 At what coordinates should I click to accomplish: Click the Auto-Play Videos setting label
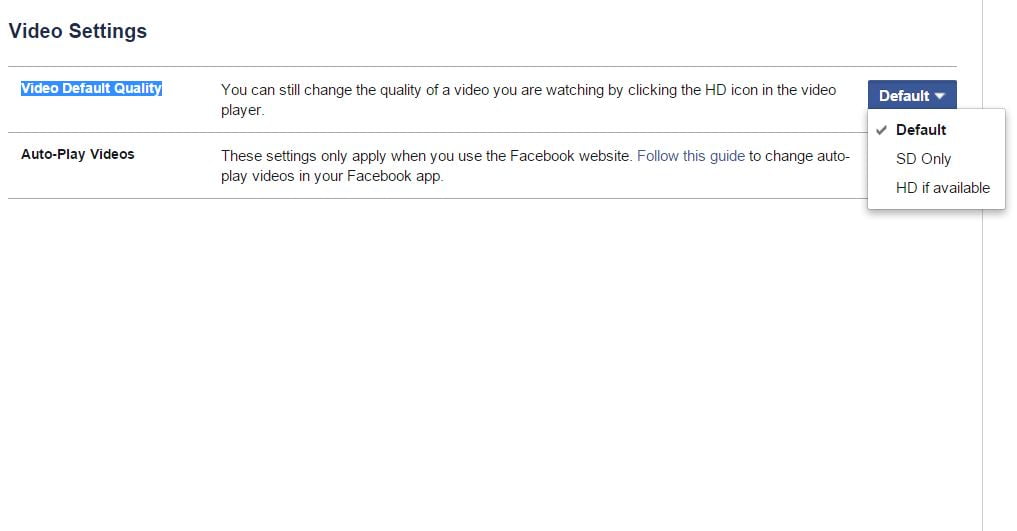tap(78, 154)
